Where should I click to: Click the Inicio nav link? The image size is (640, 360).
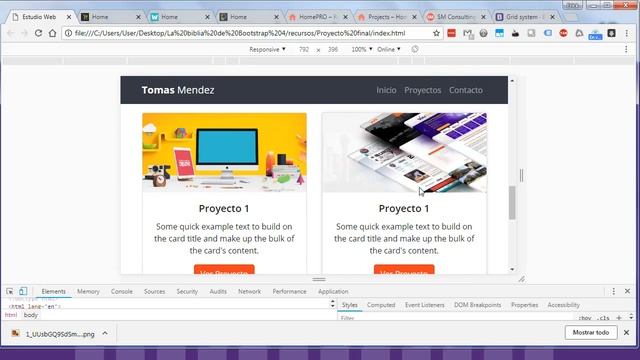click(386, 90)
